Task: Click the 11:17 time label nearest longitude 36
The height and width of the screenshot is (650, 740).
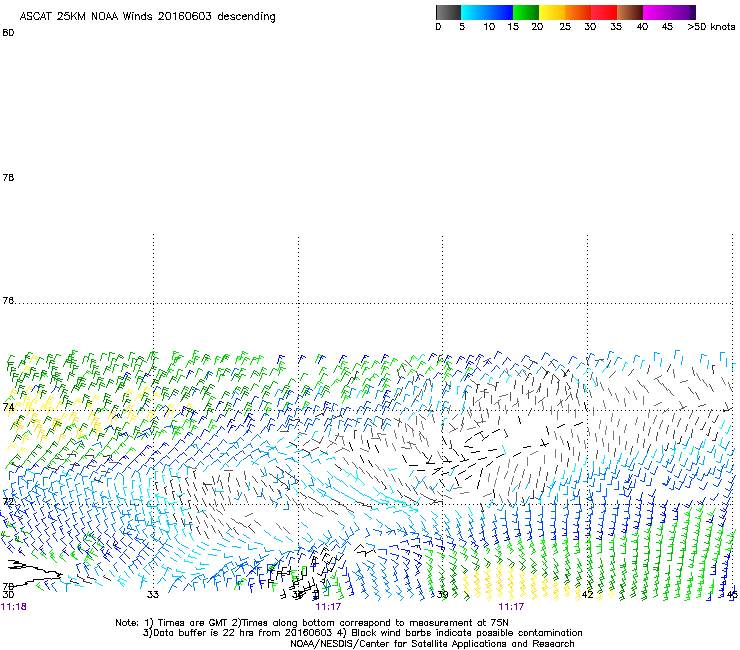Action: 328,607
